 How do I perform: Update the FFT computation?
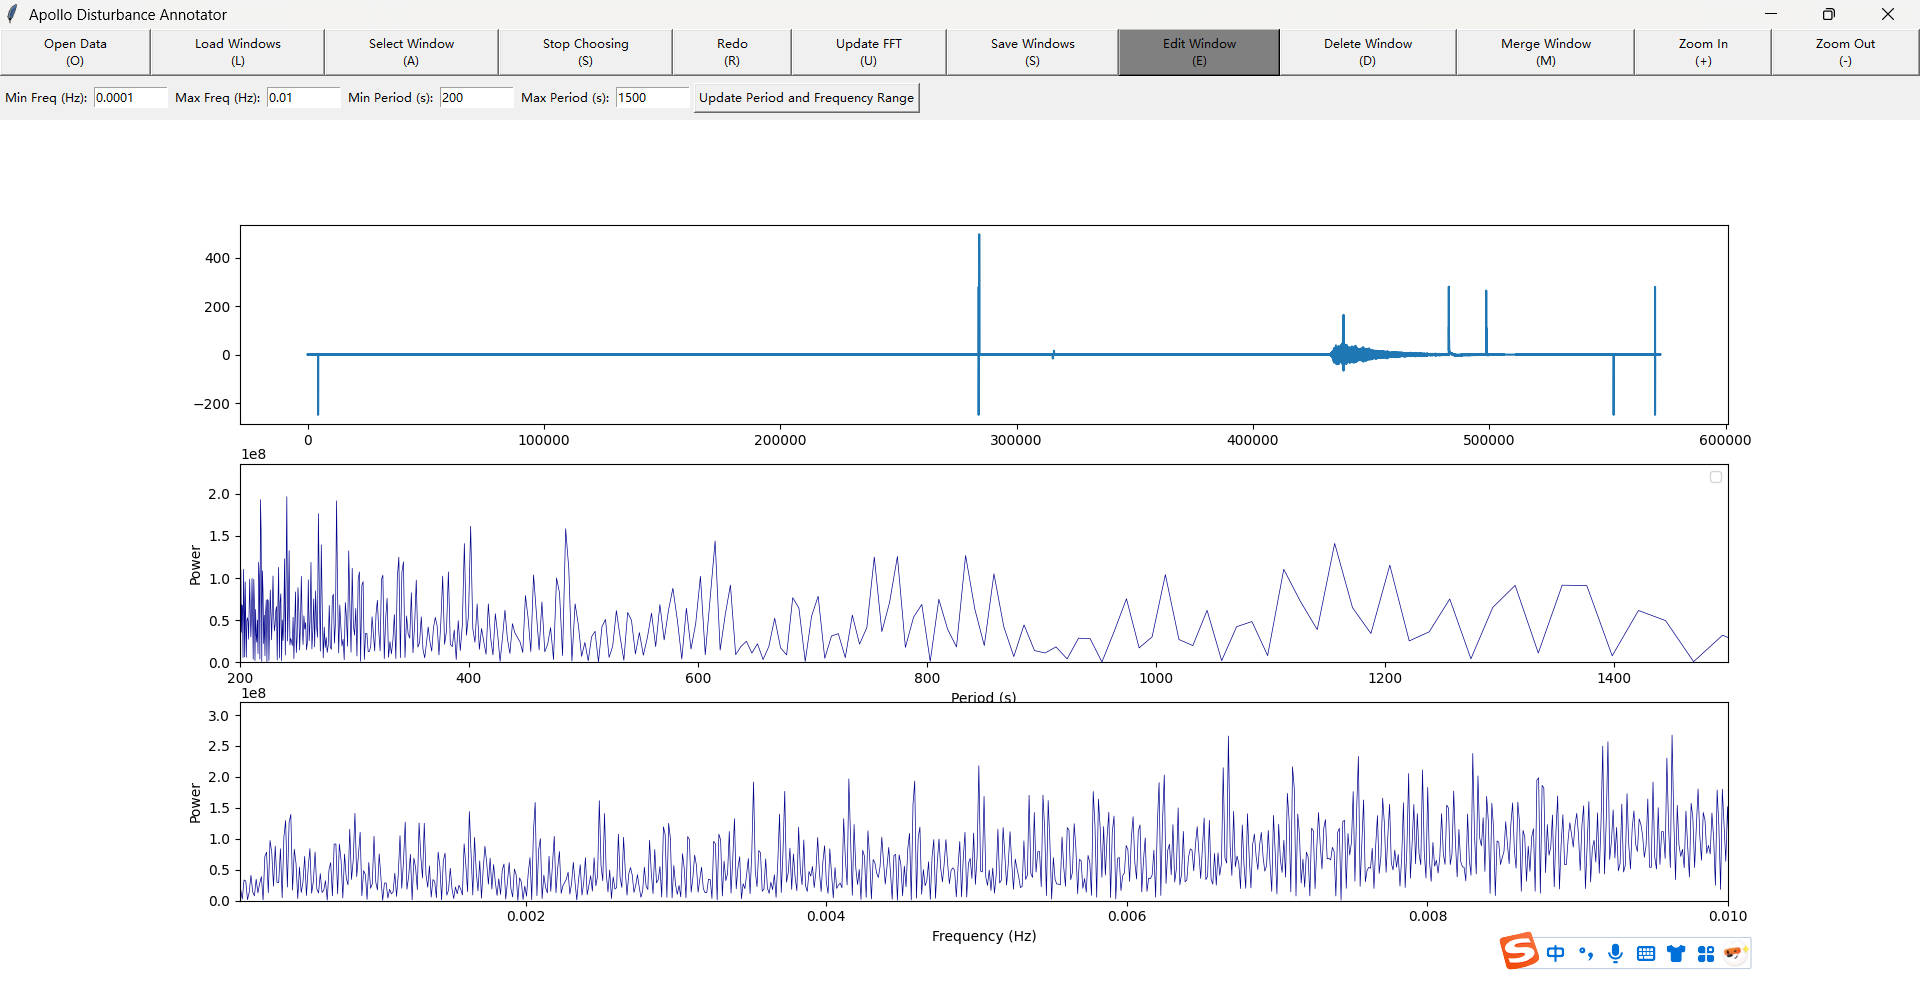(x=868, y=51)
